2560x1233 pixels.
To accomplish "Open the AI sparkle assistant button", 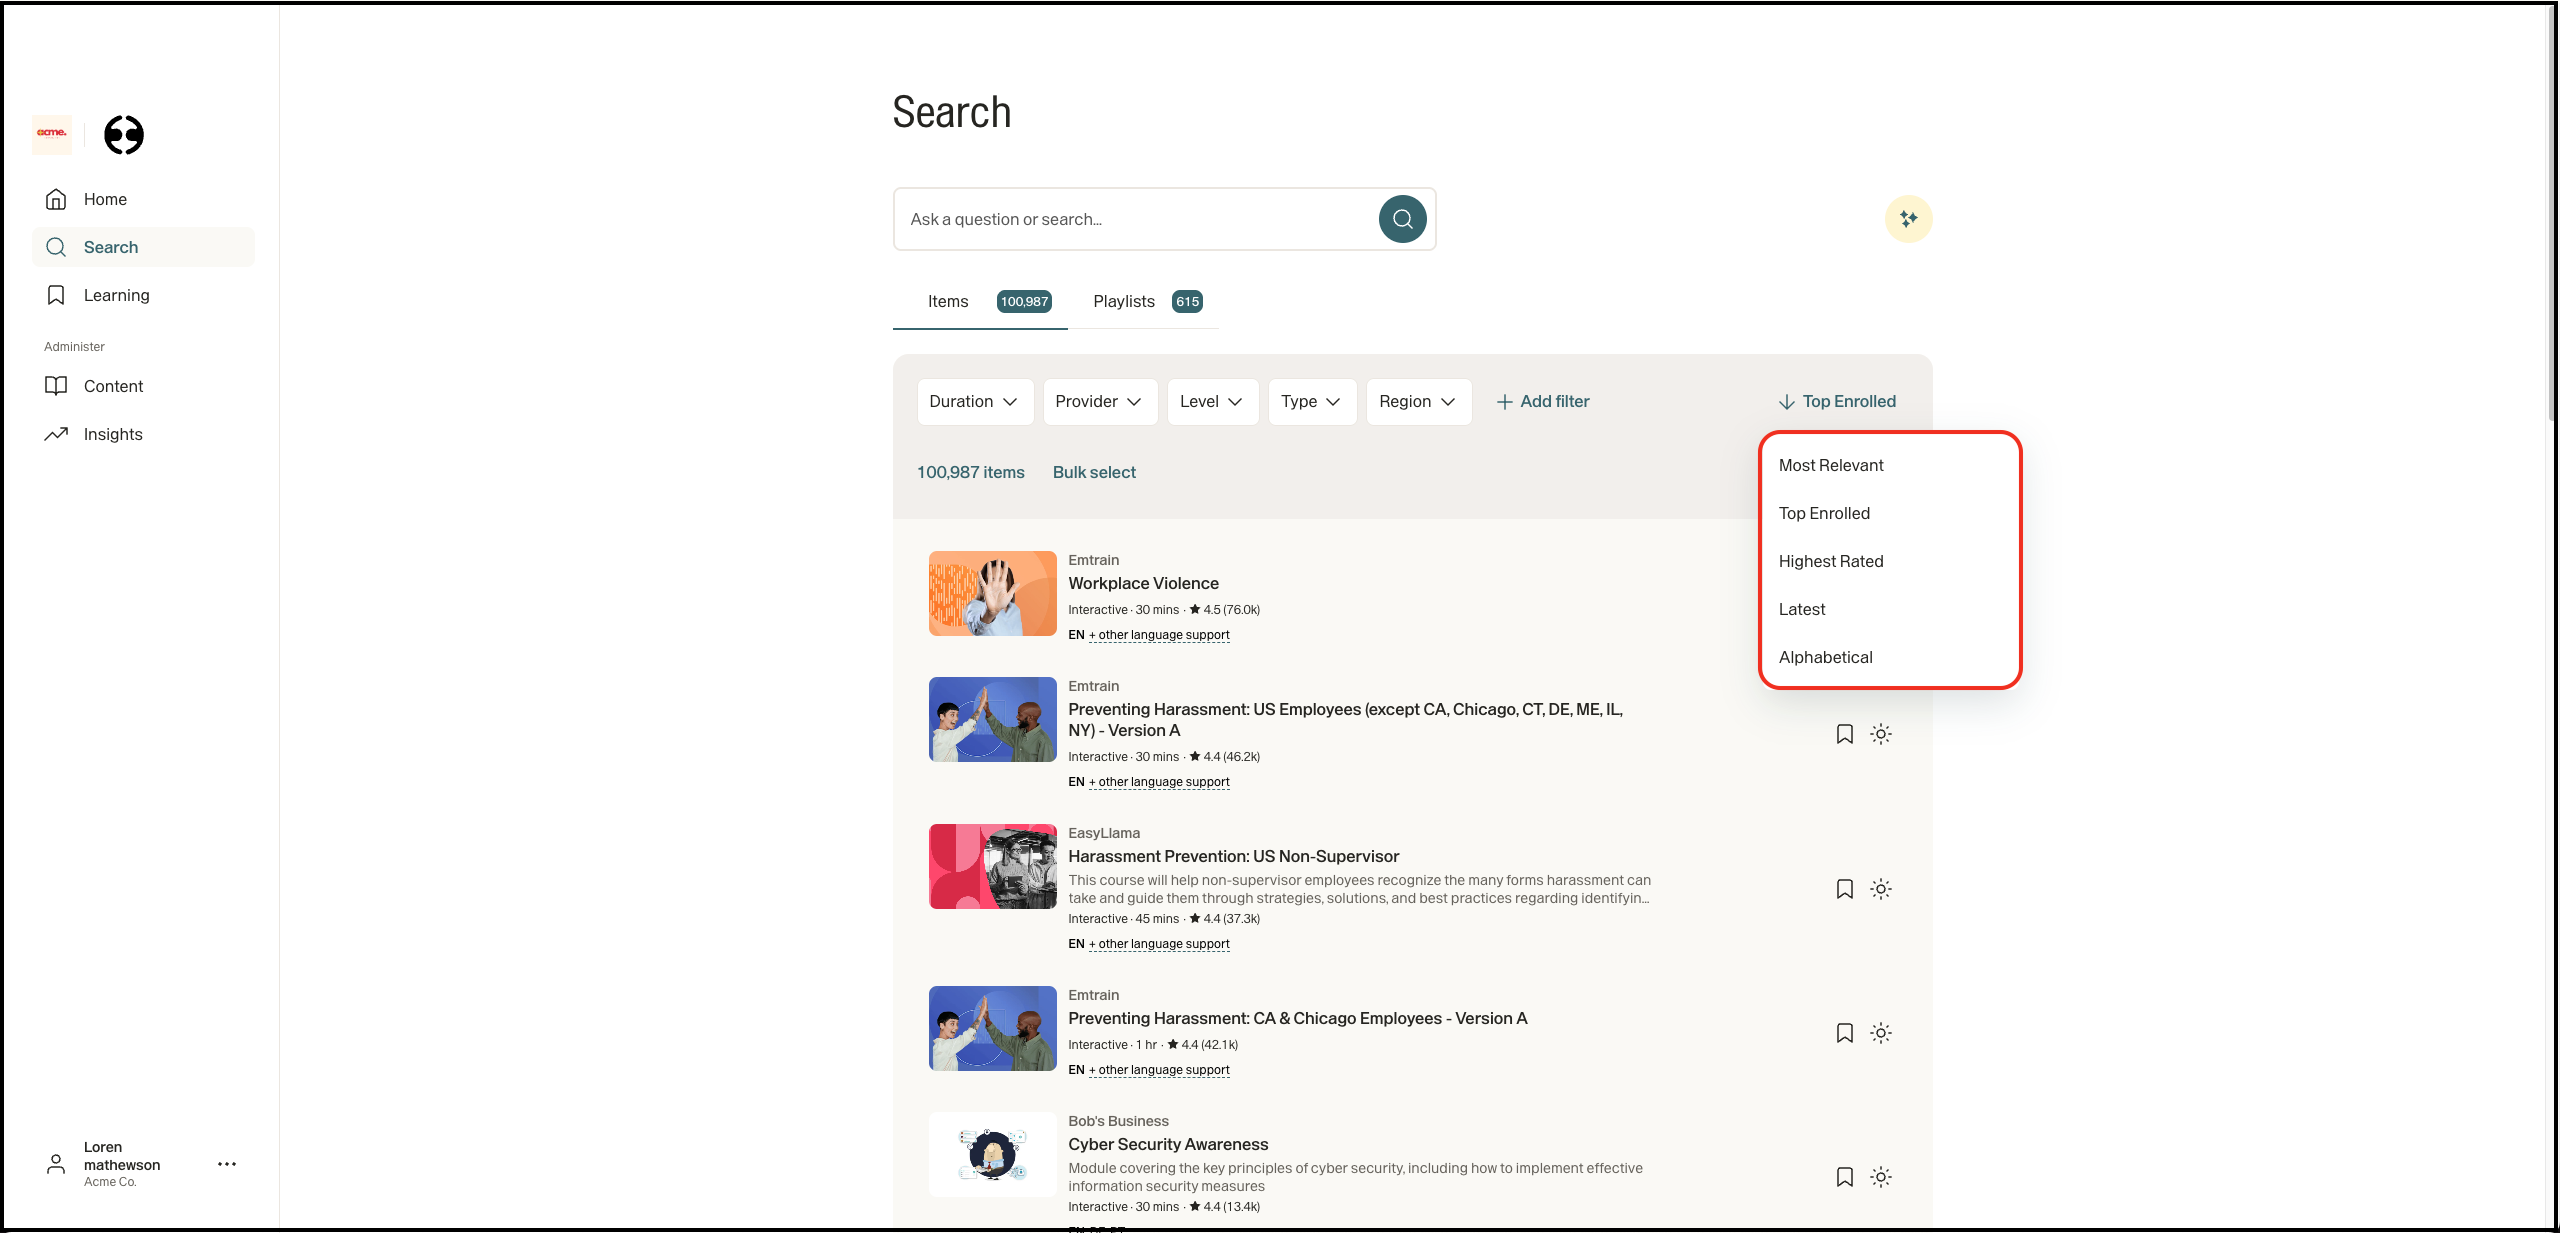I will click(1908, 219).
